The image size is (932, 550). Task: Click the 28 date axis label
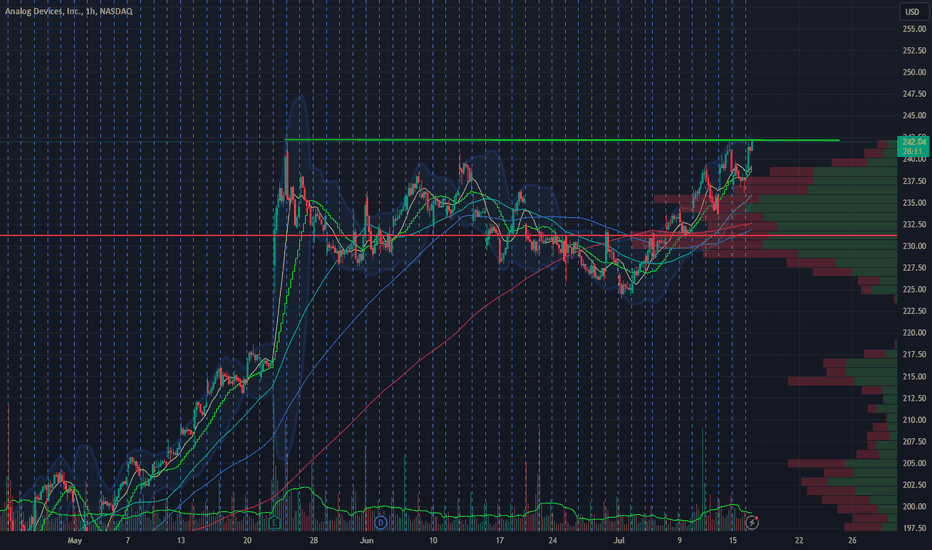314,540
